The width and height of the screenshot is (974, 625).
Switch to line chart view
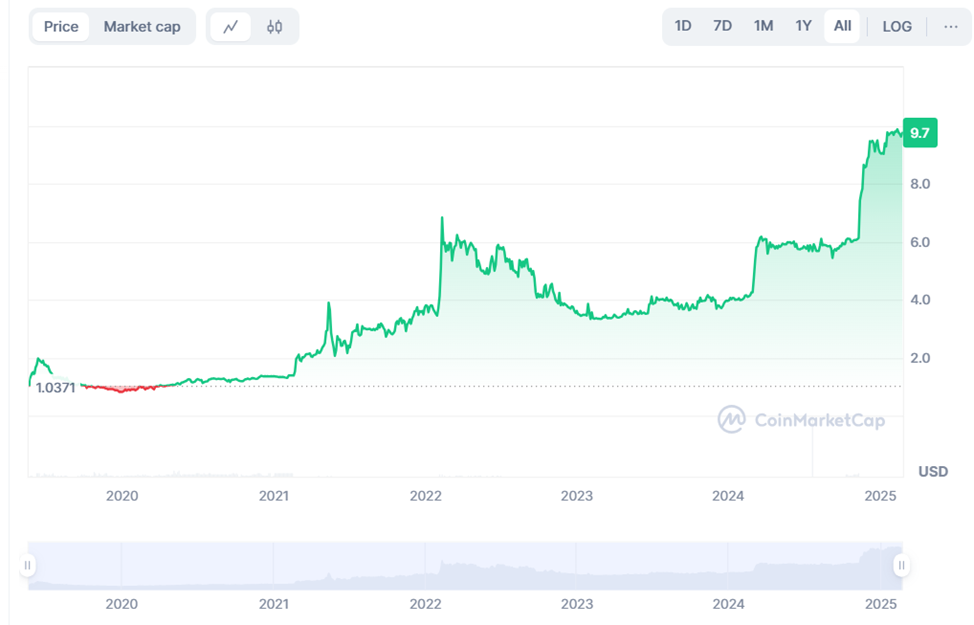pos(231,27)
